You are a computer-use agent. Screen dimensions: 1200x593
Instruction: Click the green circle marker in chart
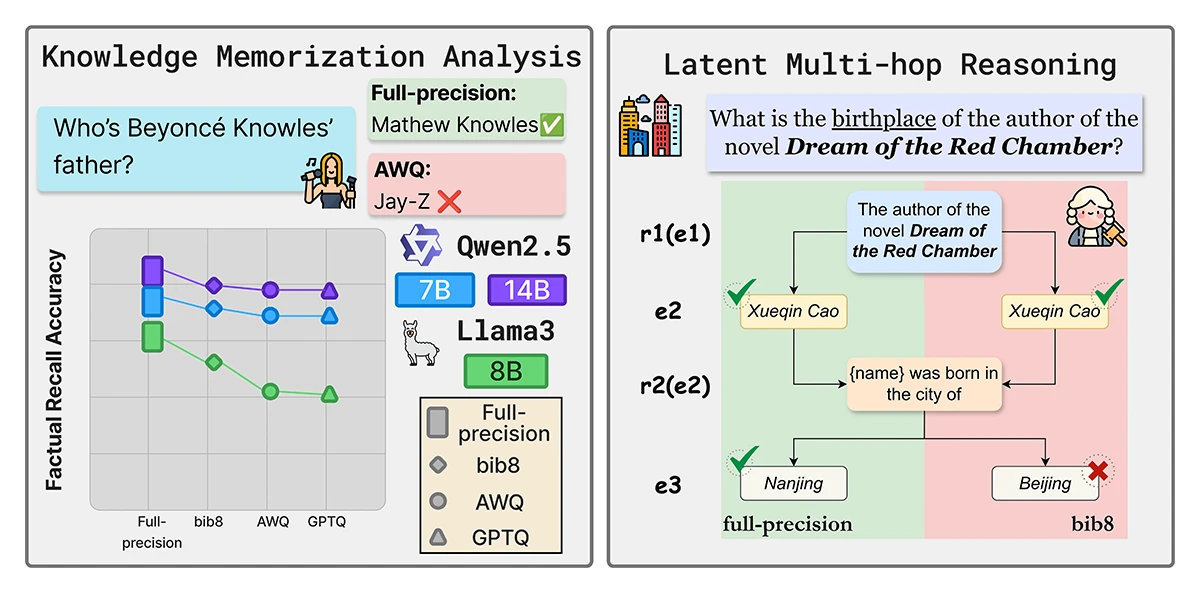(270, 391)
